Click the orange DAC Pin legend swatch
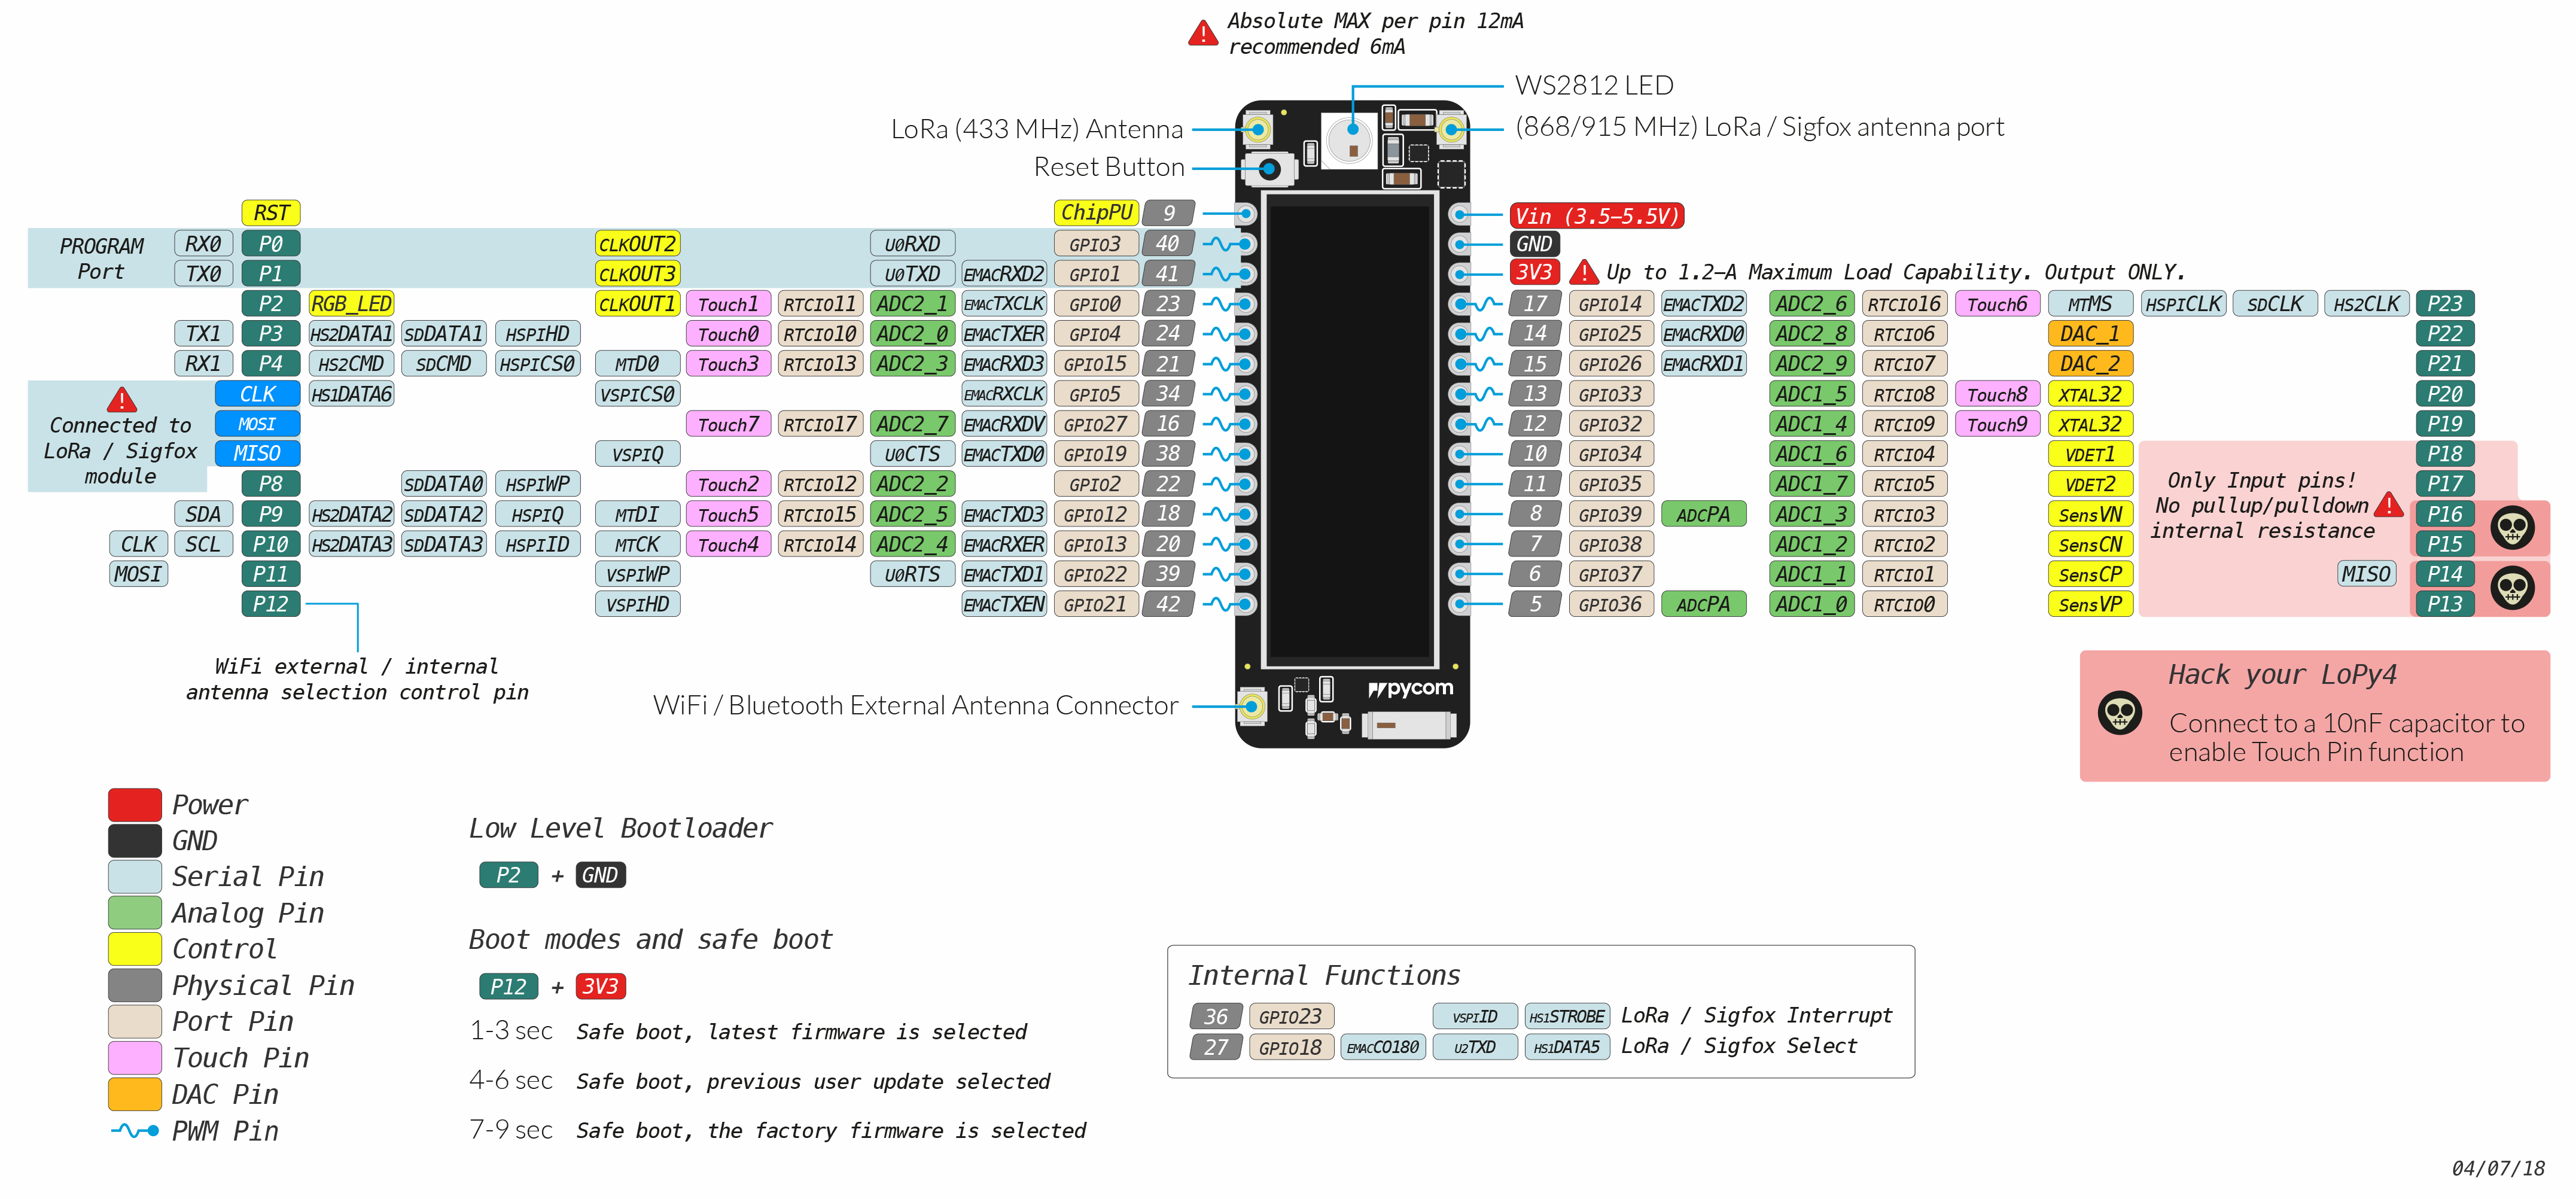 click(134, 1093)
